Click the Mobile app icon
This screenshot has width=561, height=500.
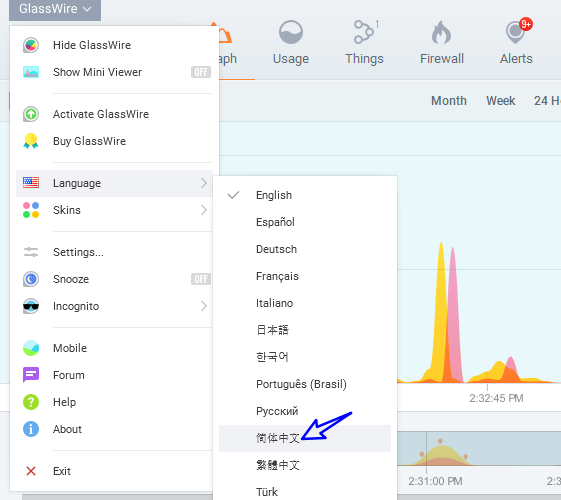(31, 348)
